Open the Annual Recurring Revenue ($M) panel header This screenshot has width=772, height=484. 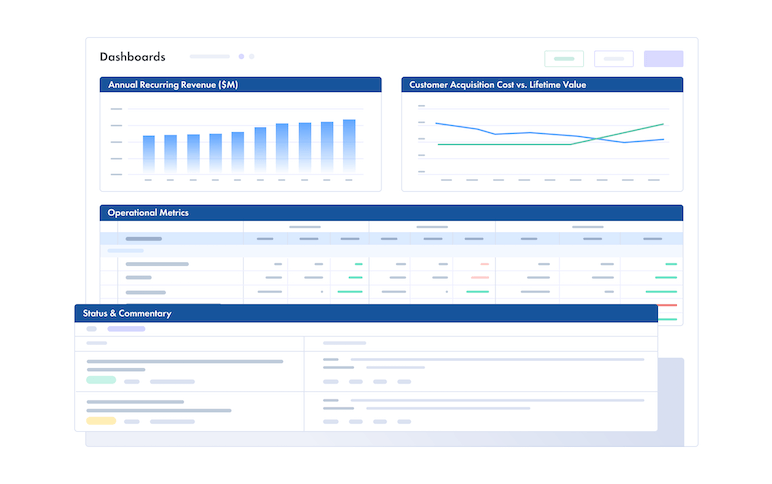240,85
